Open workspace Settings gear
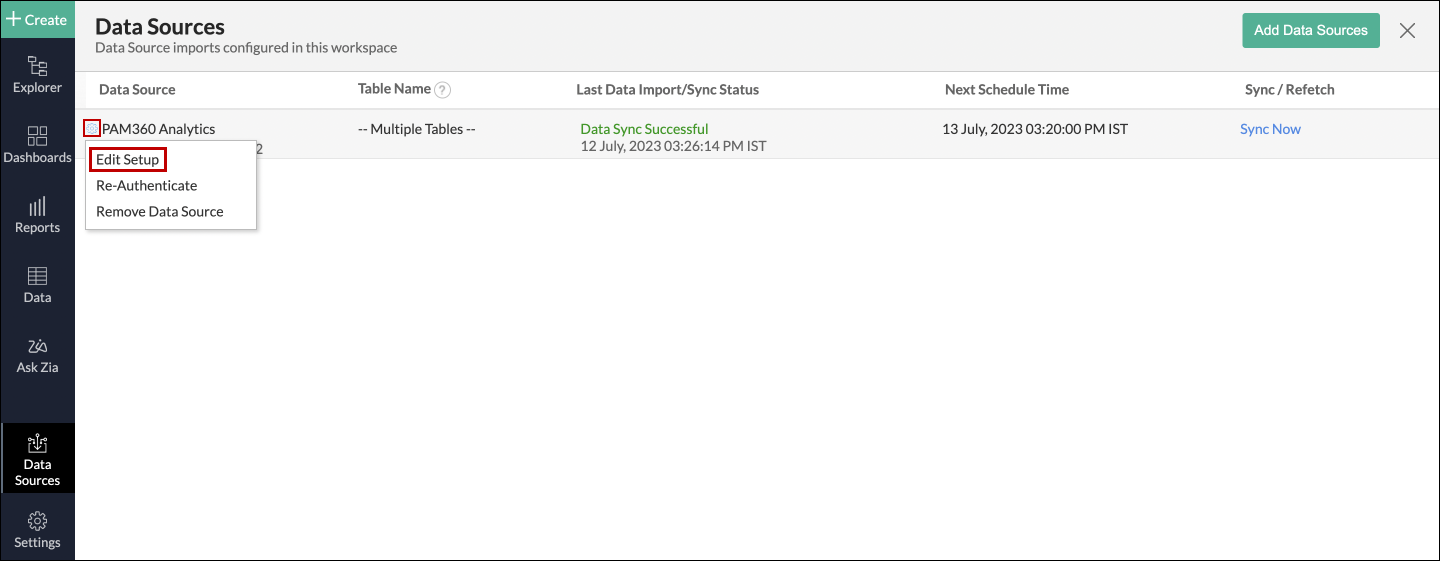1440x561 pixels. (37, 521)
